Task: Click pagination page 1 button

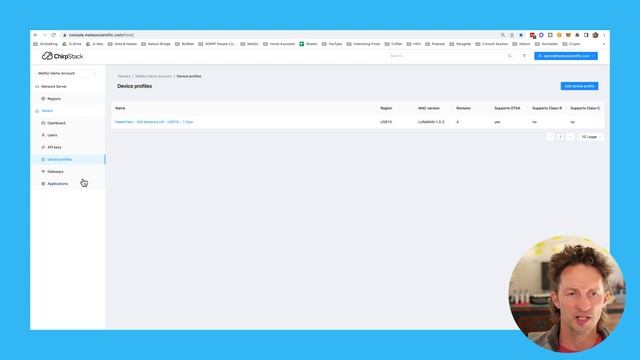Action: tap(560, 137)
